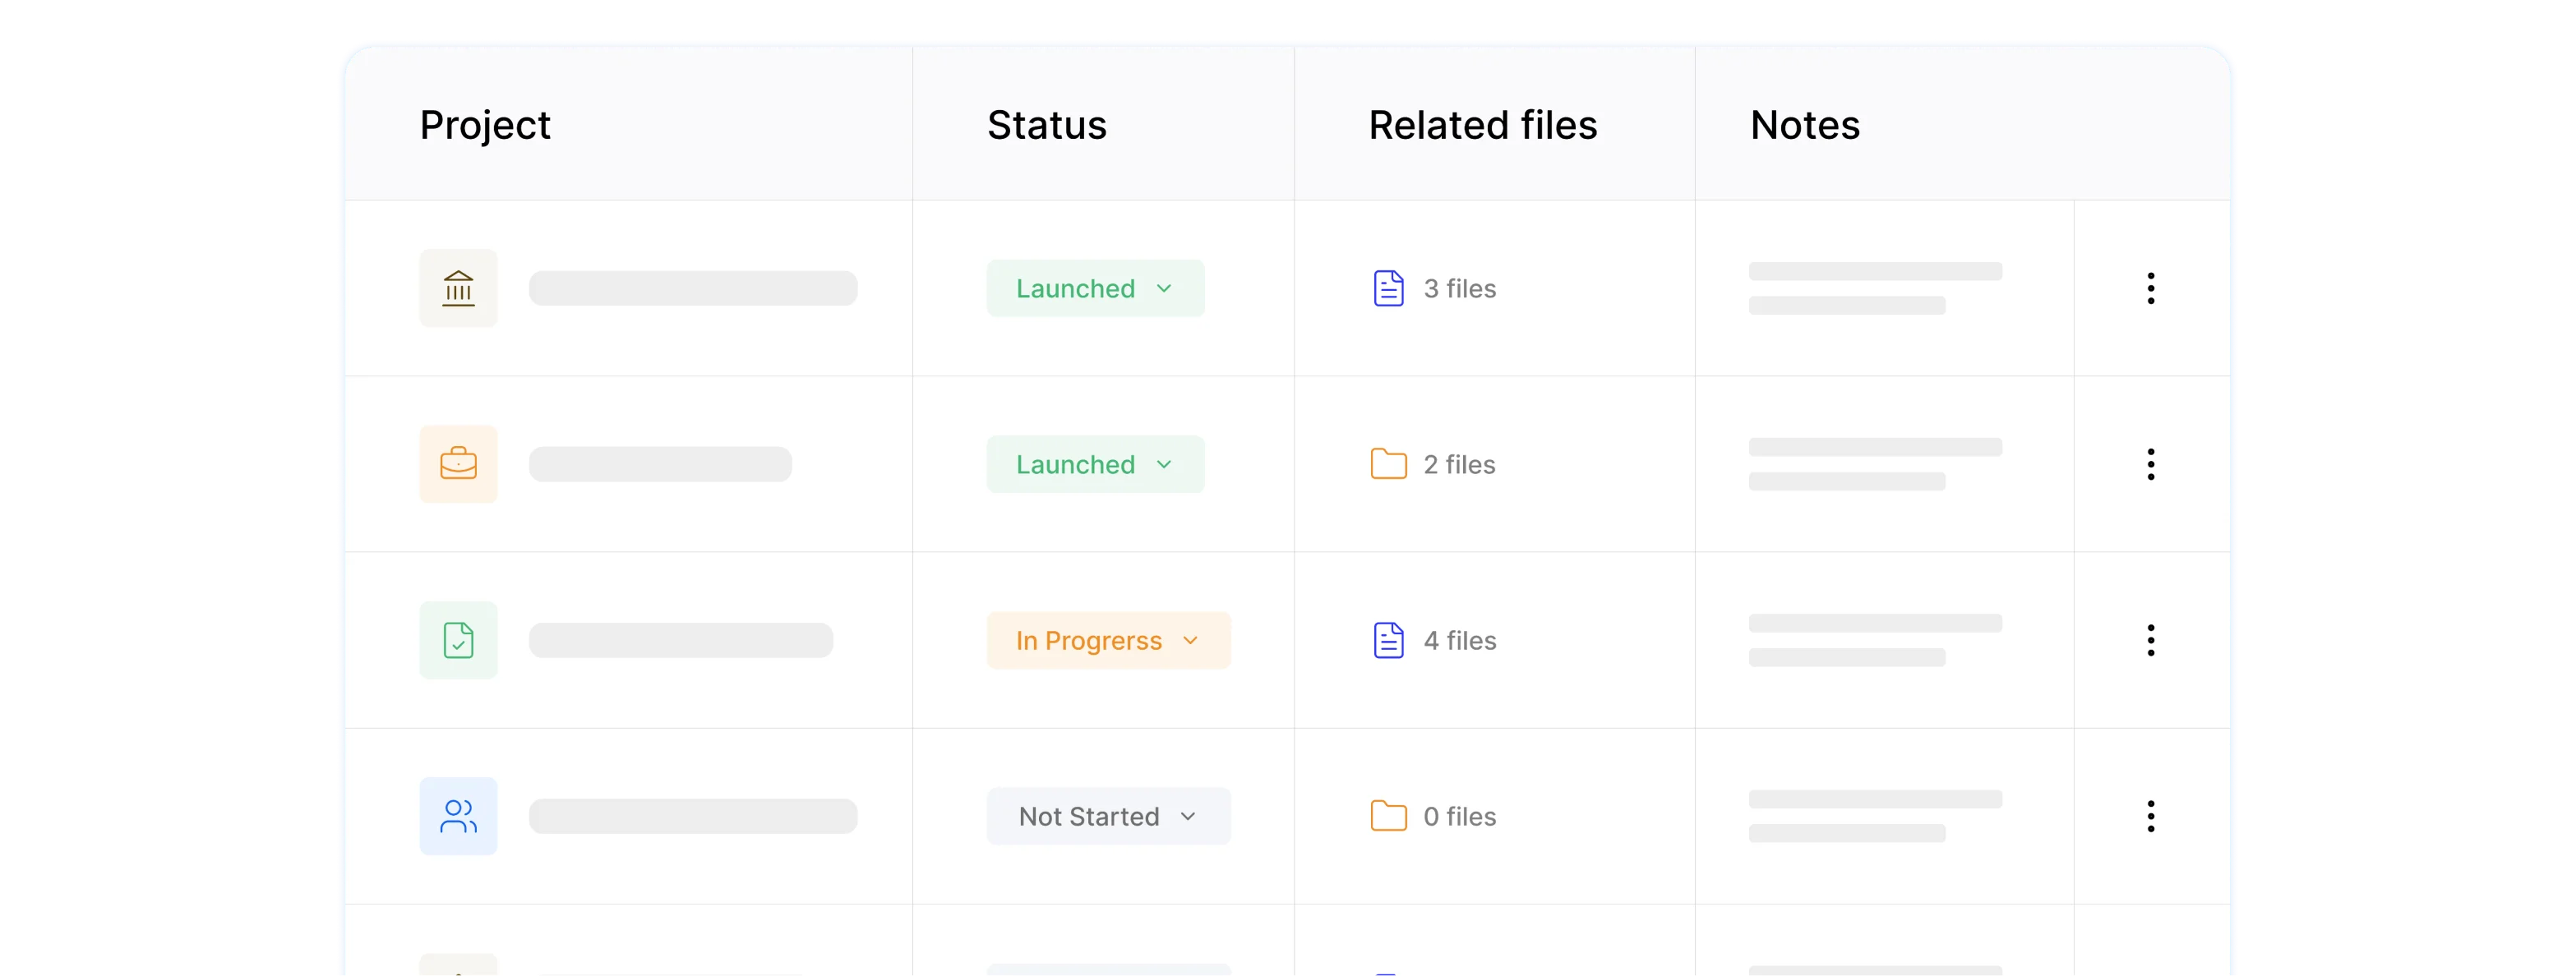The image size is (2576, 976).
Task: Click the Project column header
Action: pyautogui.click(x=485, y=126)
